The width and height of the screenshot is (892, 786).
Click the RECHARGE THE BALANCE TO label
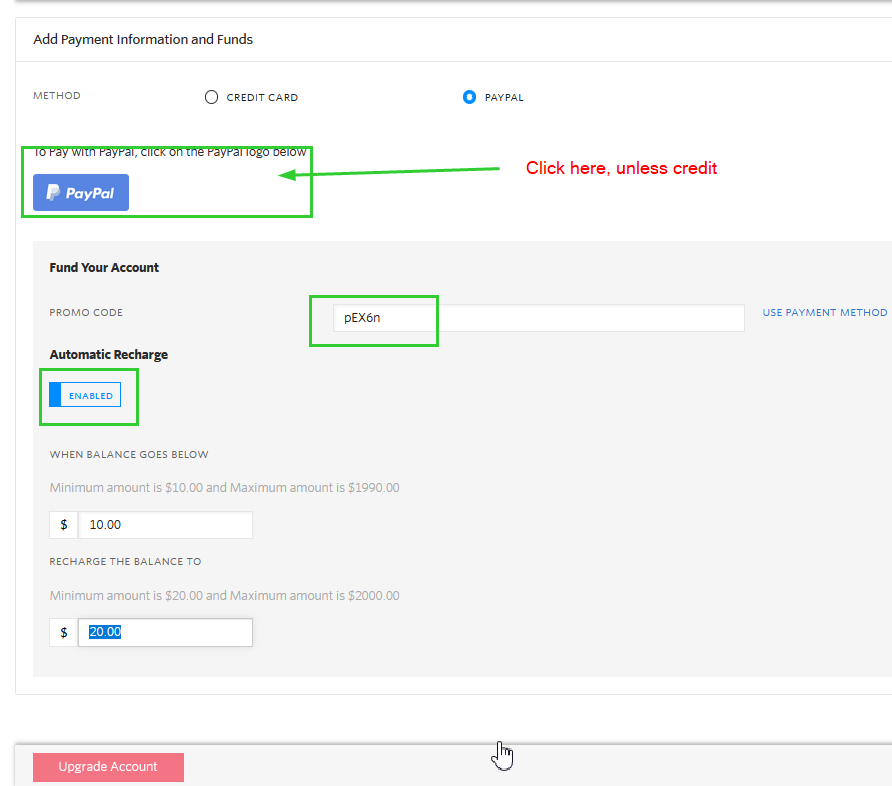[125, 562]
